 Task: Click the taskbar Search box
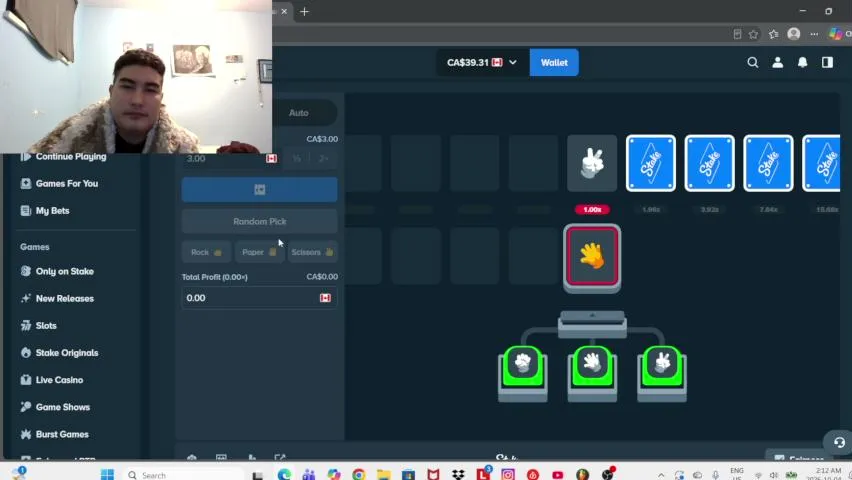click(184, 475)
